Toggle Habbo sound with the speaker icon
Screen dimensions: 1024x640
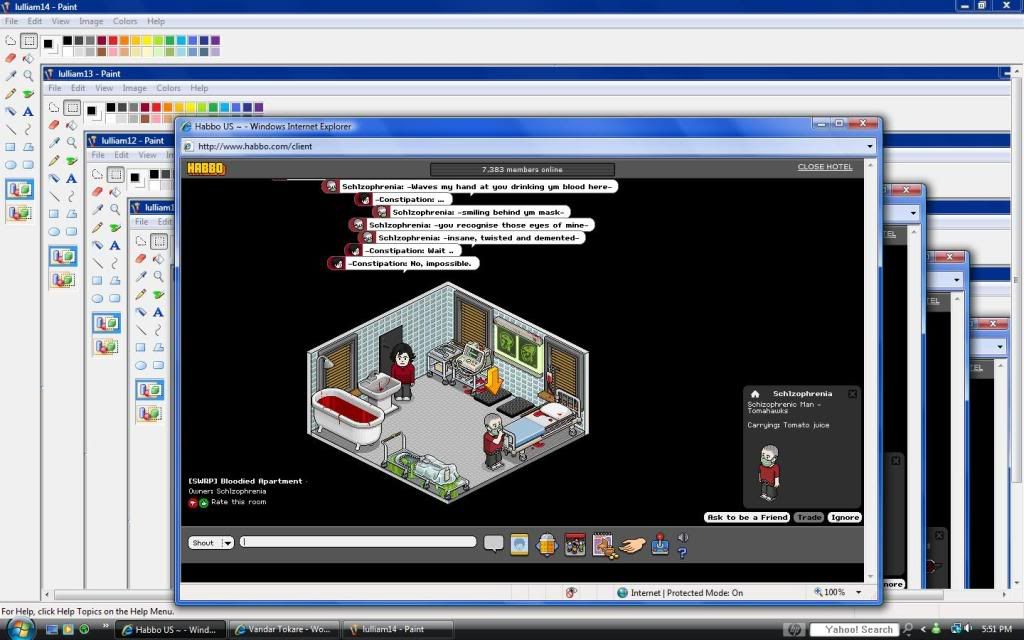pos(683,538)
